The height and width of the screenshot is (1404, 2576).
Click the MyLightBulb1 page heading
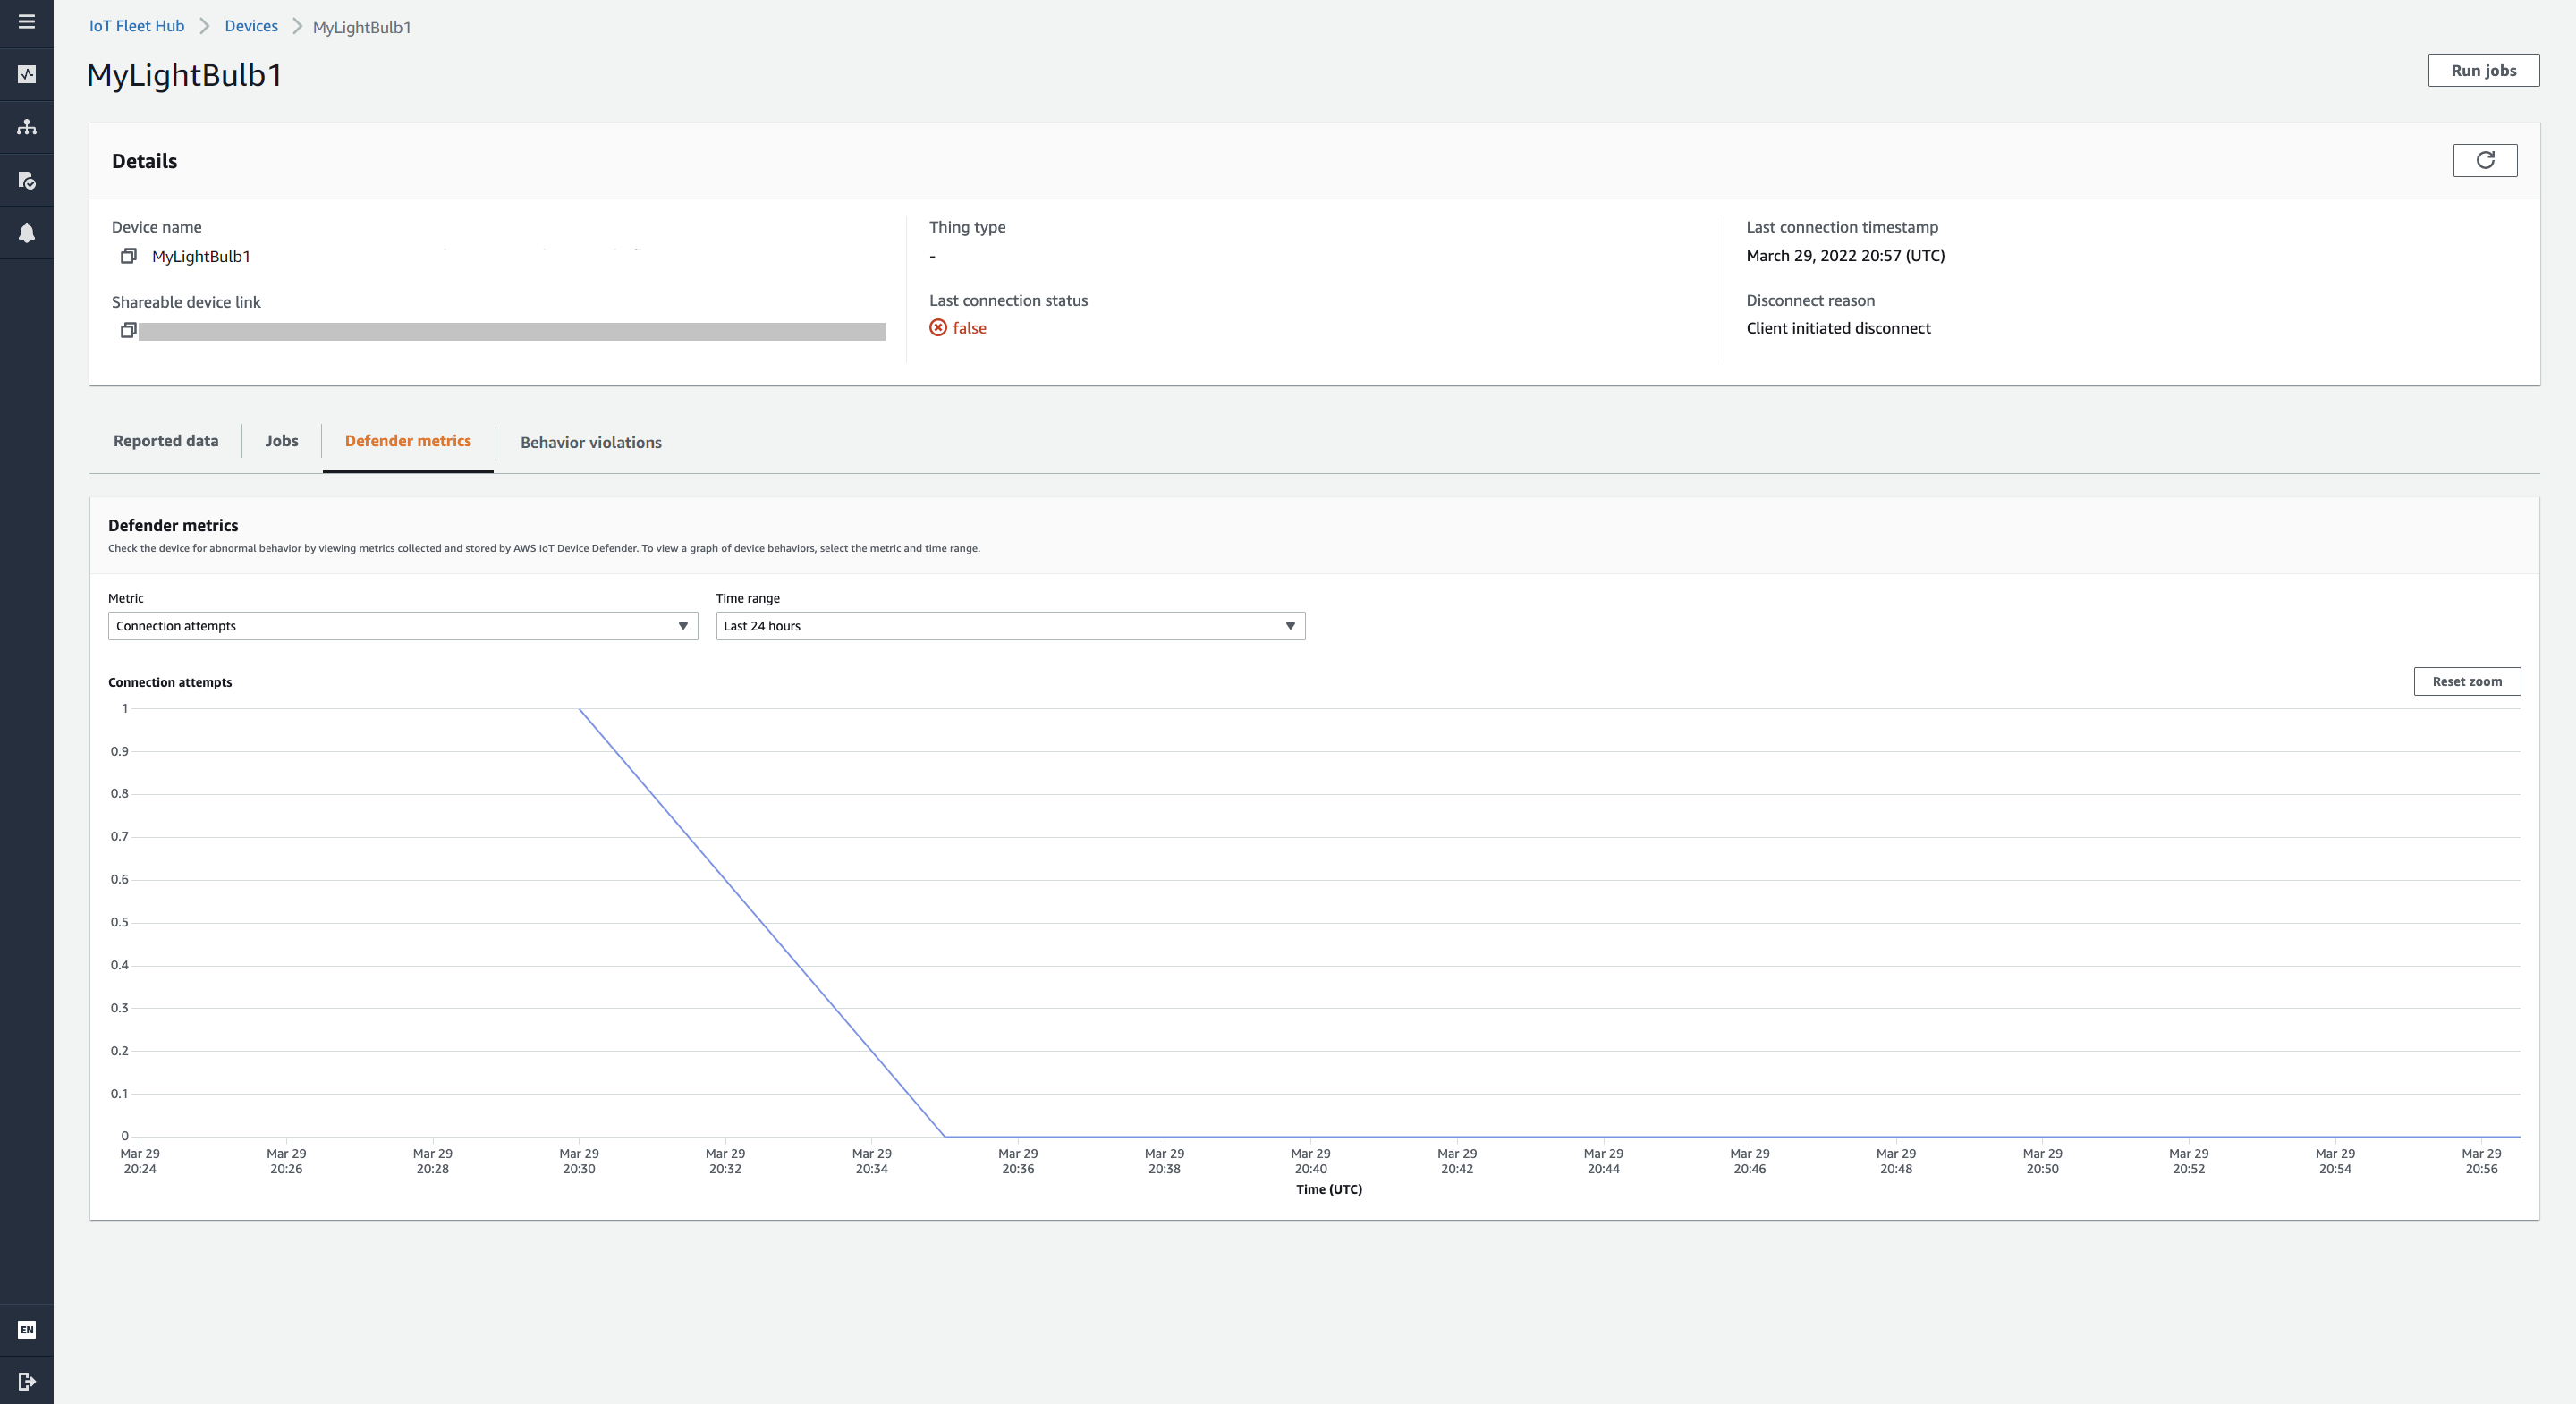(185, 75)
